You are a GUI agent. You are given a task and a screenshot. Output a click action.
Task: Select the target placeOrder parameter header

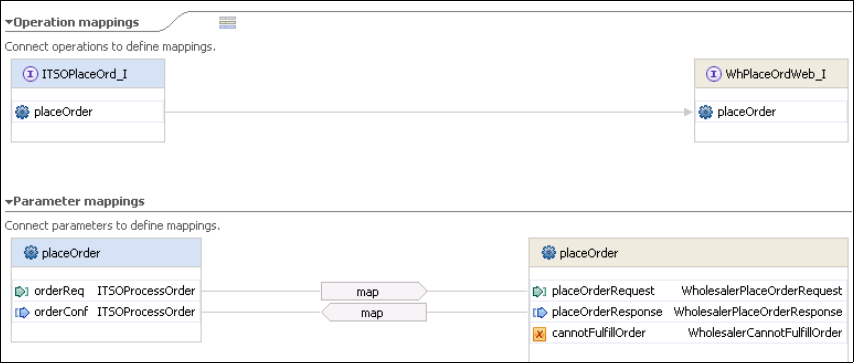688,253
